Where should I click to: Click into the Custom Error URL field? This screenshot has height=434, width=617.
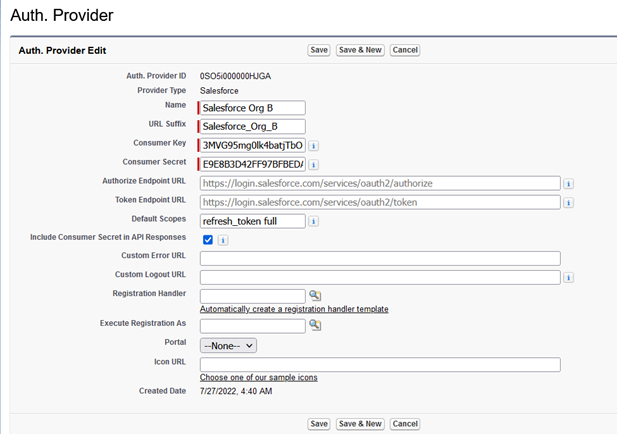tap(380, 258)
